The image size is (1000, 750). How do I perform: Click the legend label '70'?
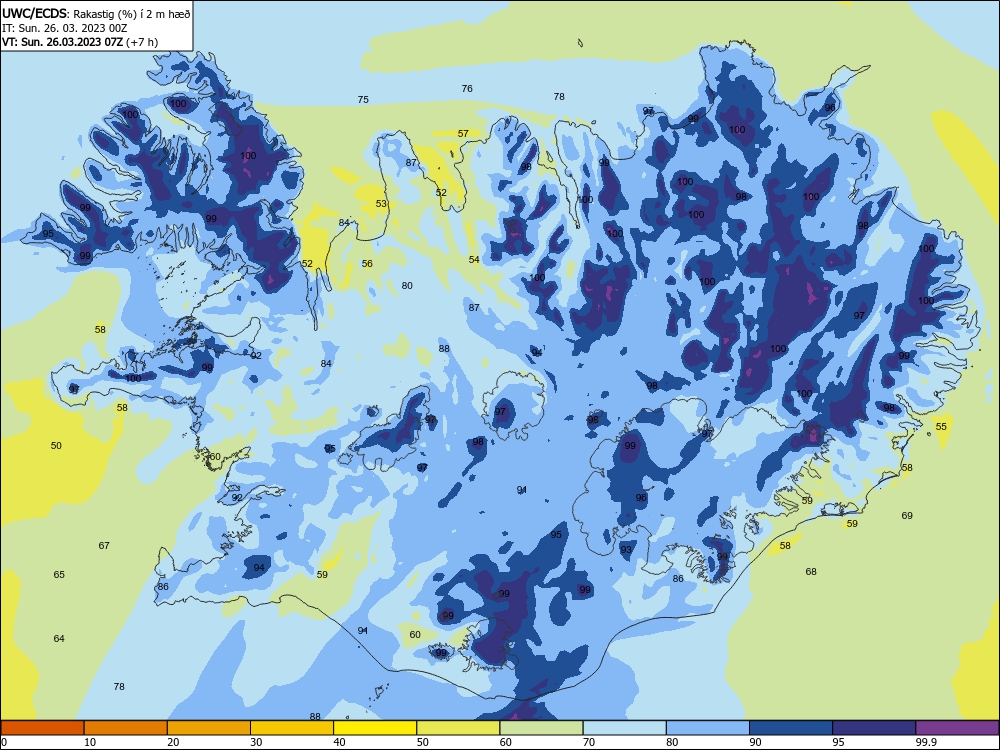[589, 742]
